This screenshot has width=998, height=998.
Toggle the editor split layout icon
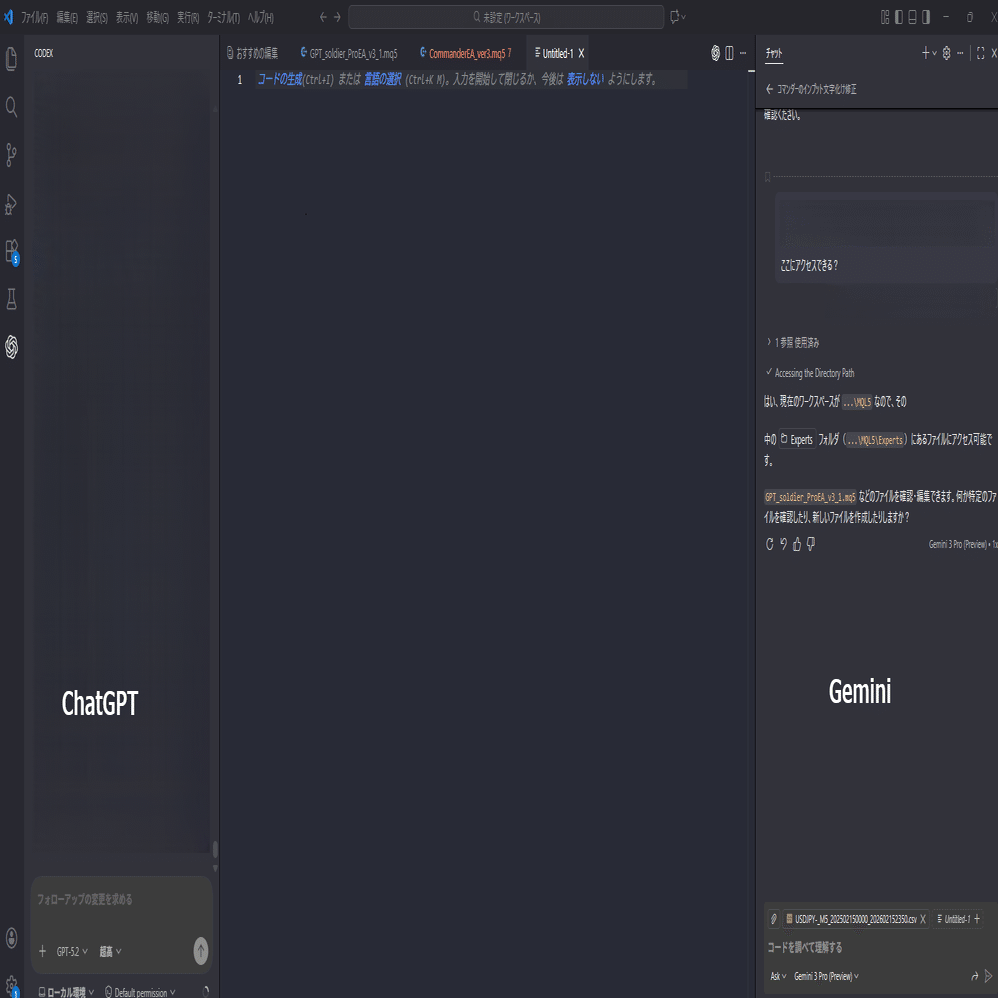[731, 53]
